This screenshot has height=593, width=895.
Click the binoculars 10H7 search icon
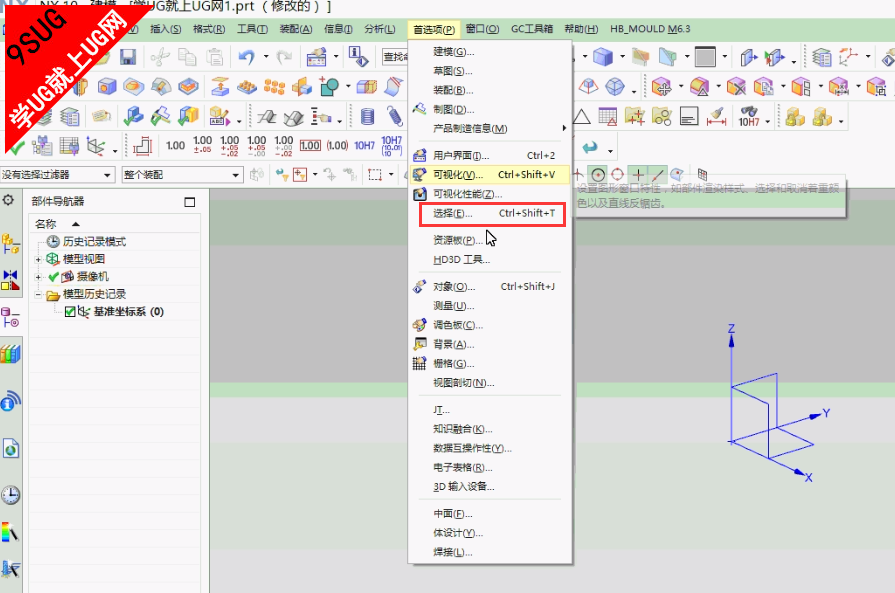(x=749, y=116)
